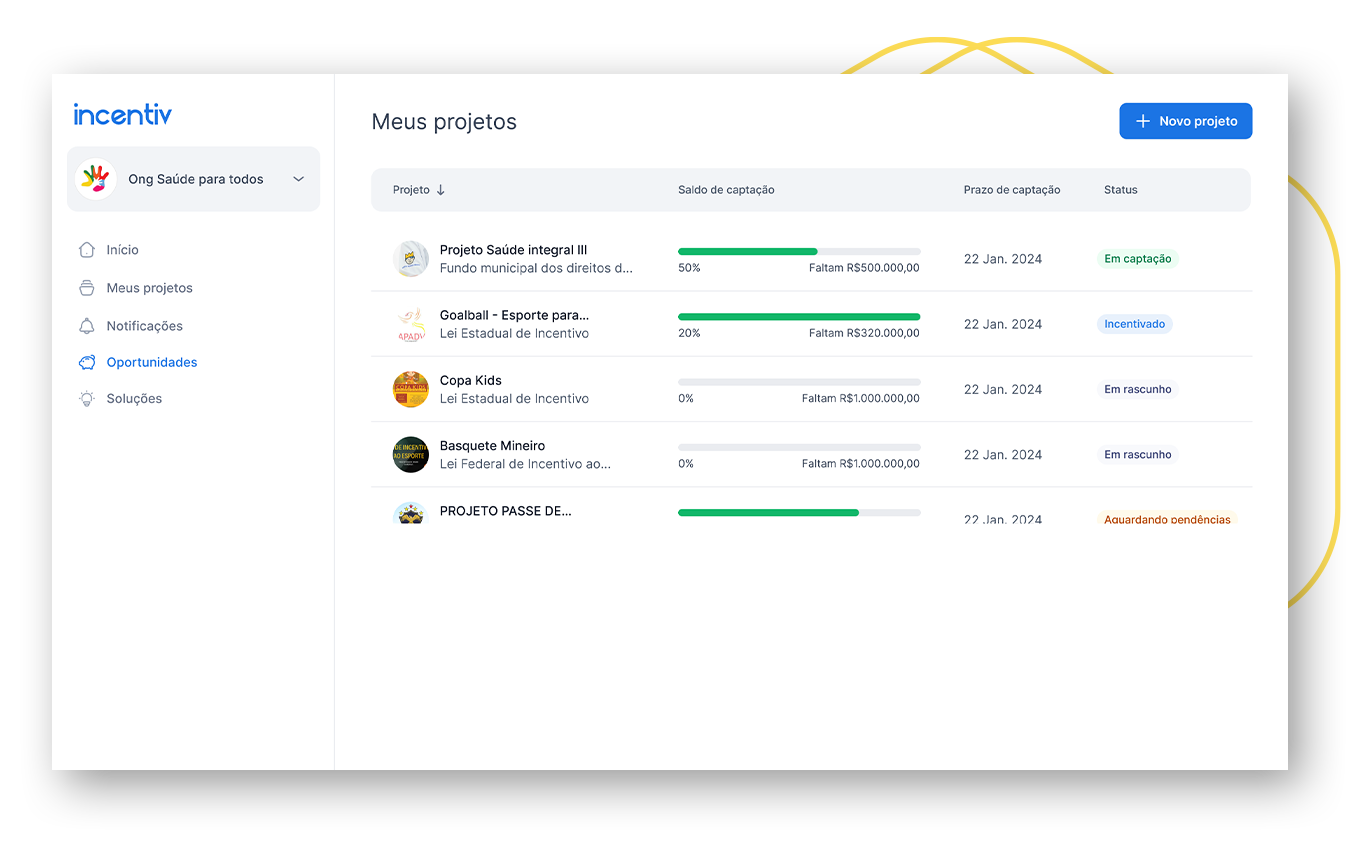
Task: Click the Meus projetos page heading
Action: click(444, 122)
